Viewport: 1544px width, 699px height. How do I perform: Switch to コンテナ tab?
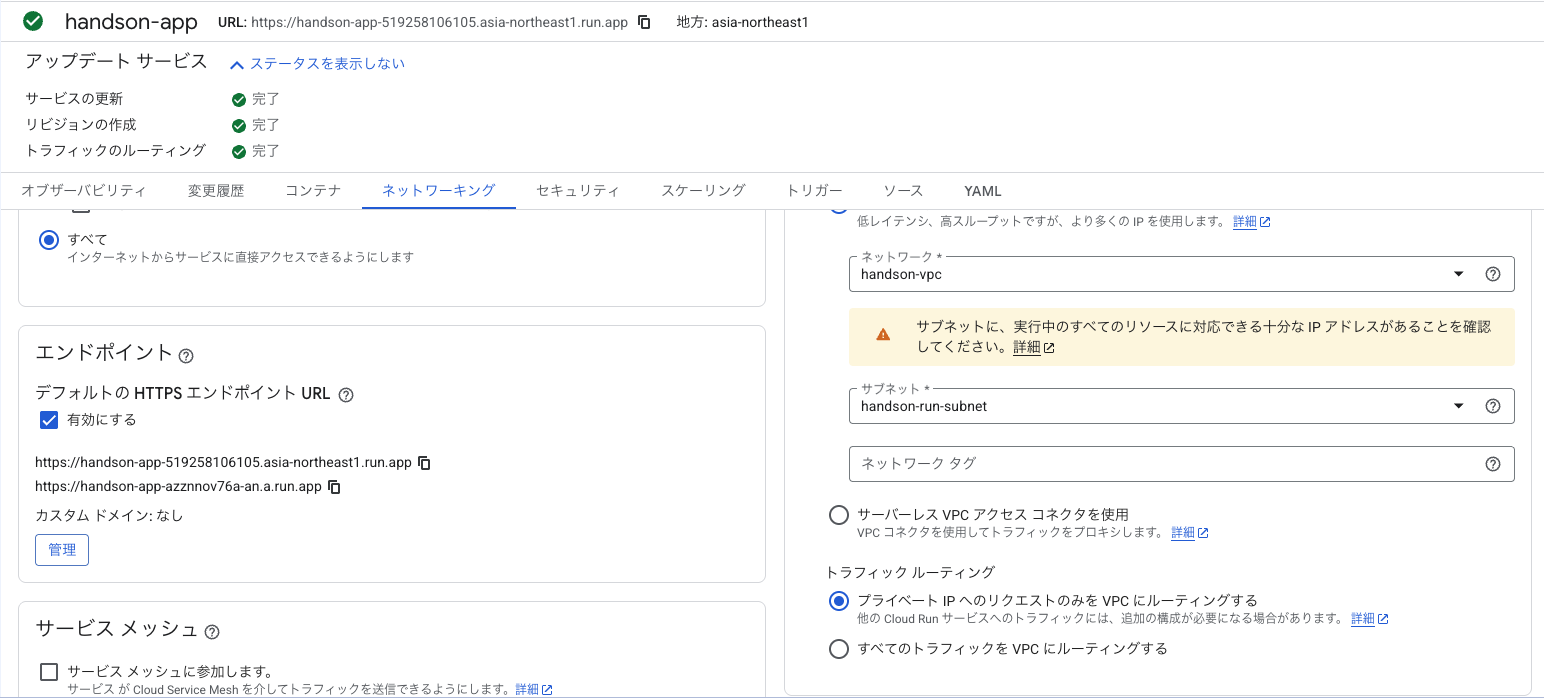point(313,191)
